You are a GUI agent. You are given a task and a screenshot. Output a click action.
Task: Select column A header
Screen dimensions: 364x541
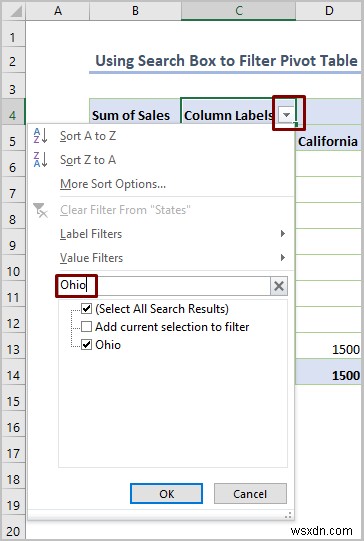58,10
